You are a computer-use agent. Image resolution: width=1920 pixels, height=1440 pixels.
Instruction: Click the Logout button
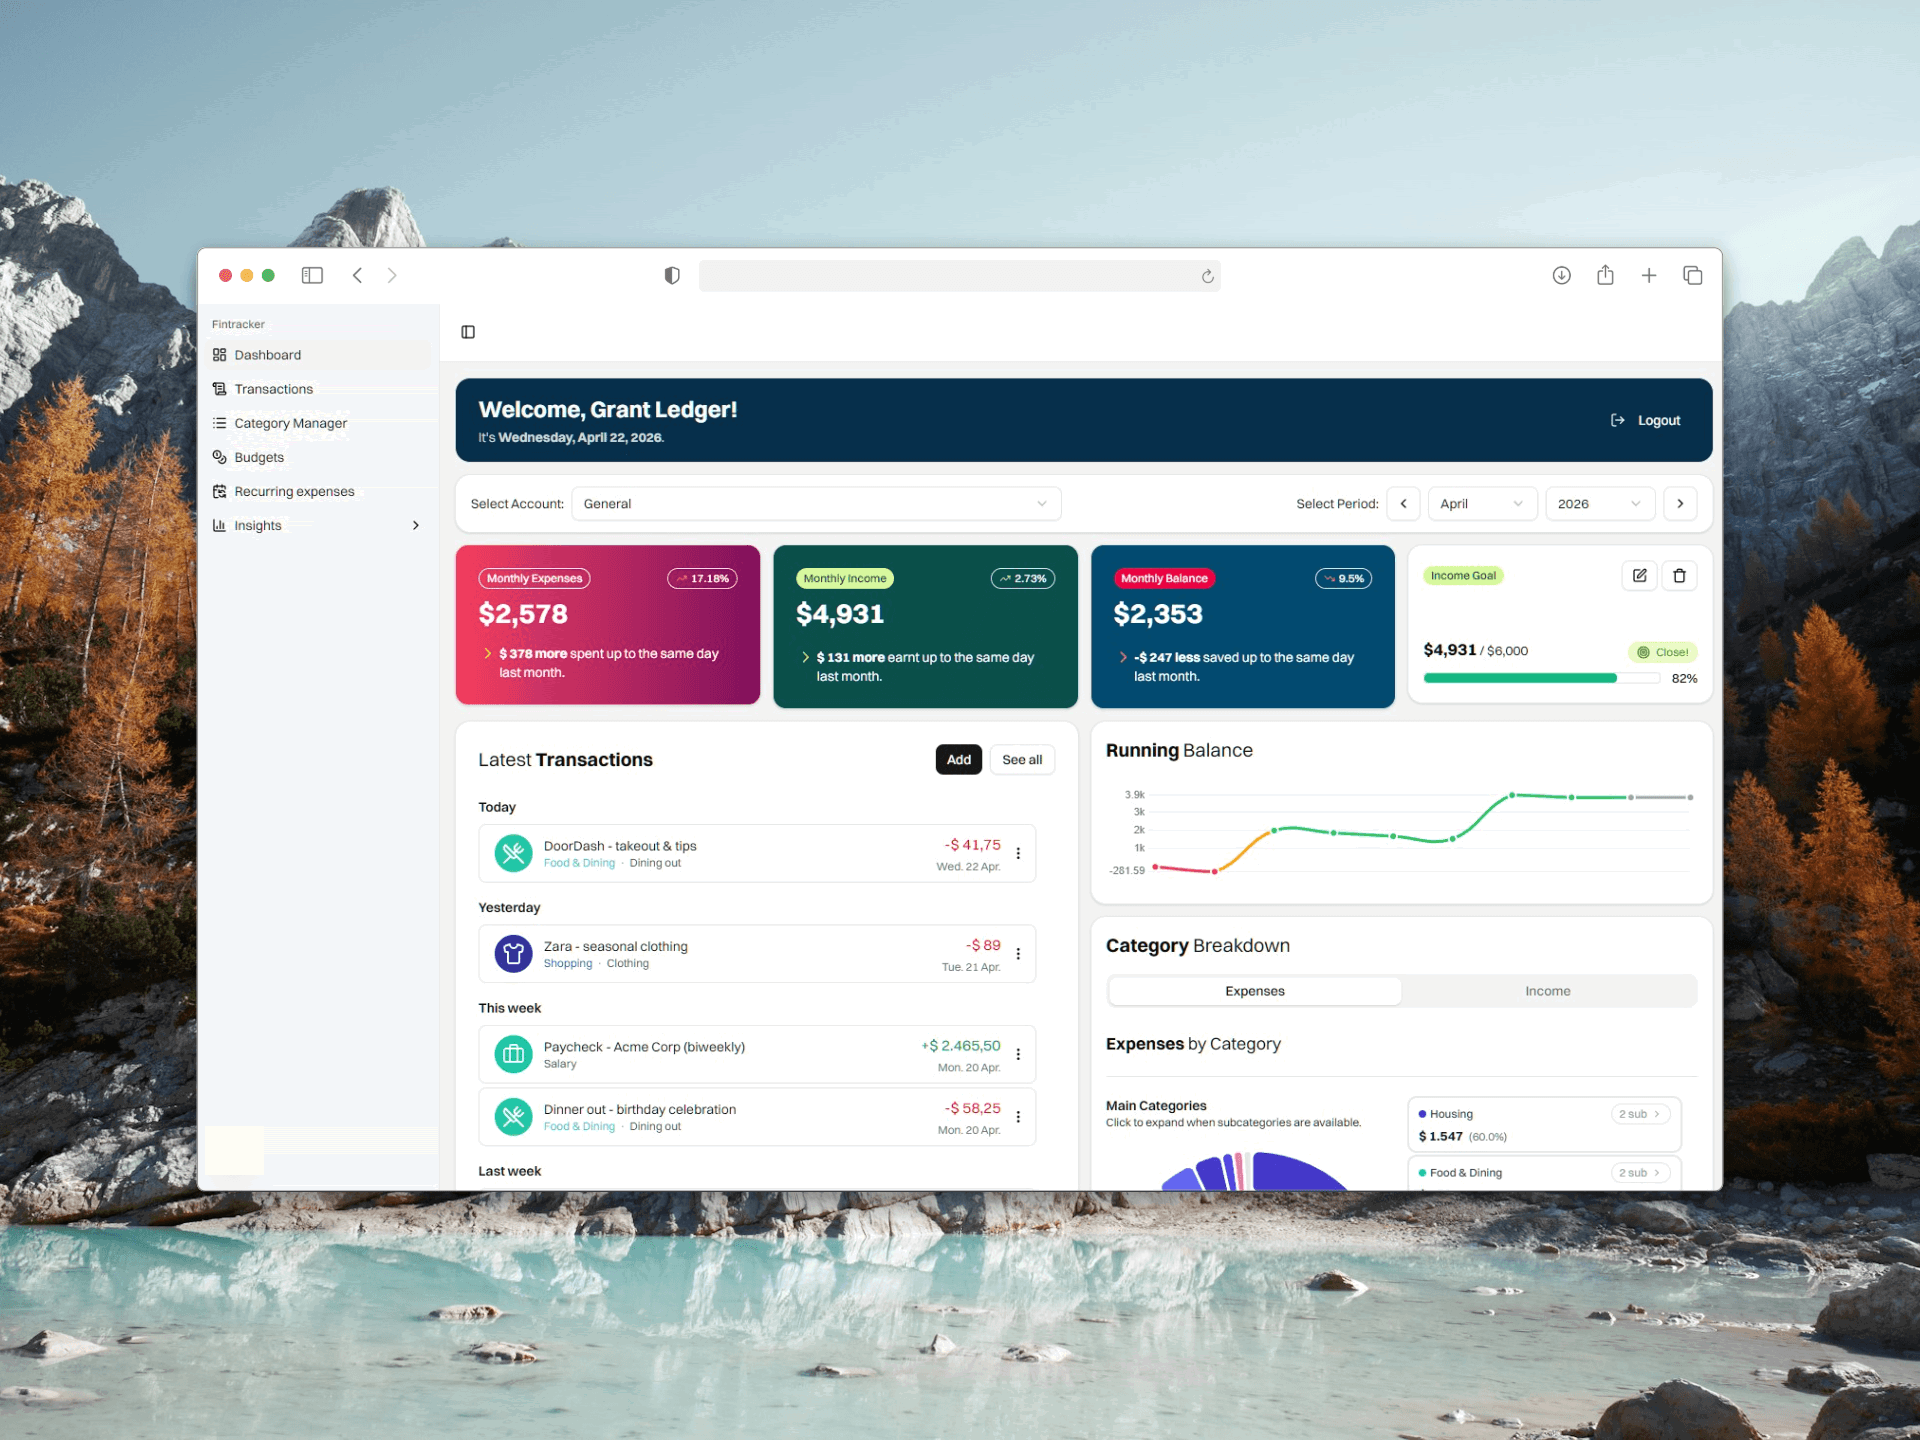pos(1646,420)
